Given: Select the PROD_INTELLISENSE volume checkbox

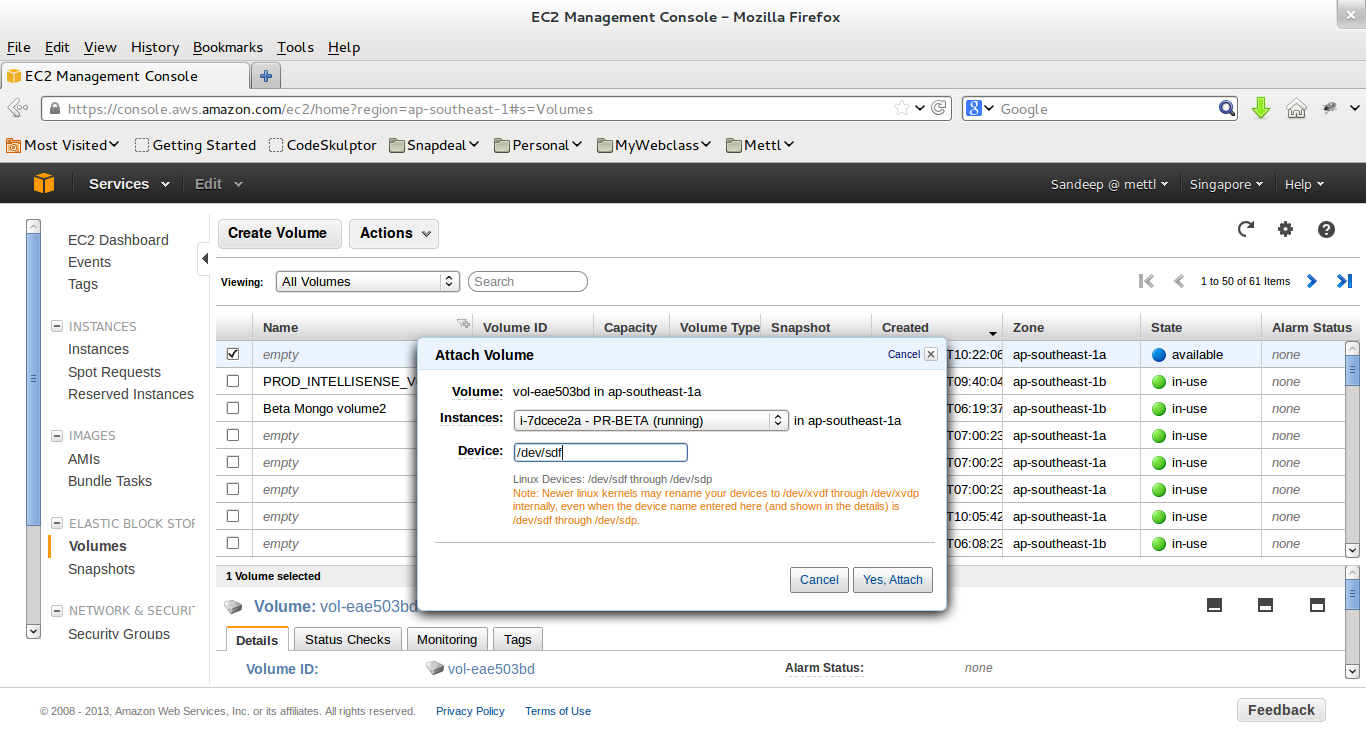Looking at the screenshot, I should pos(233,381).
